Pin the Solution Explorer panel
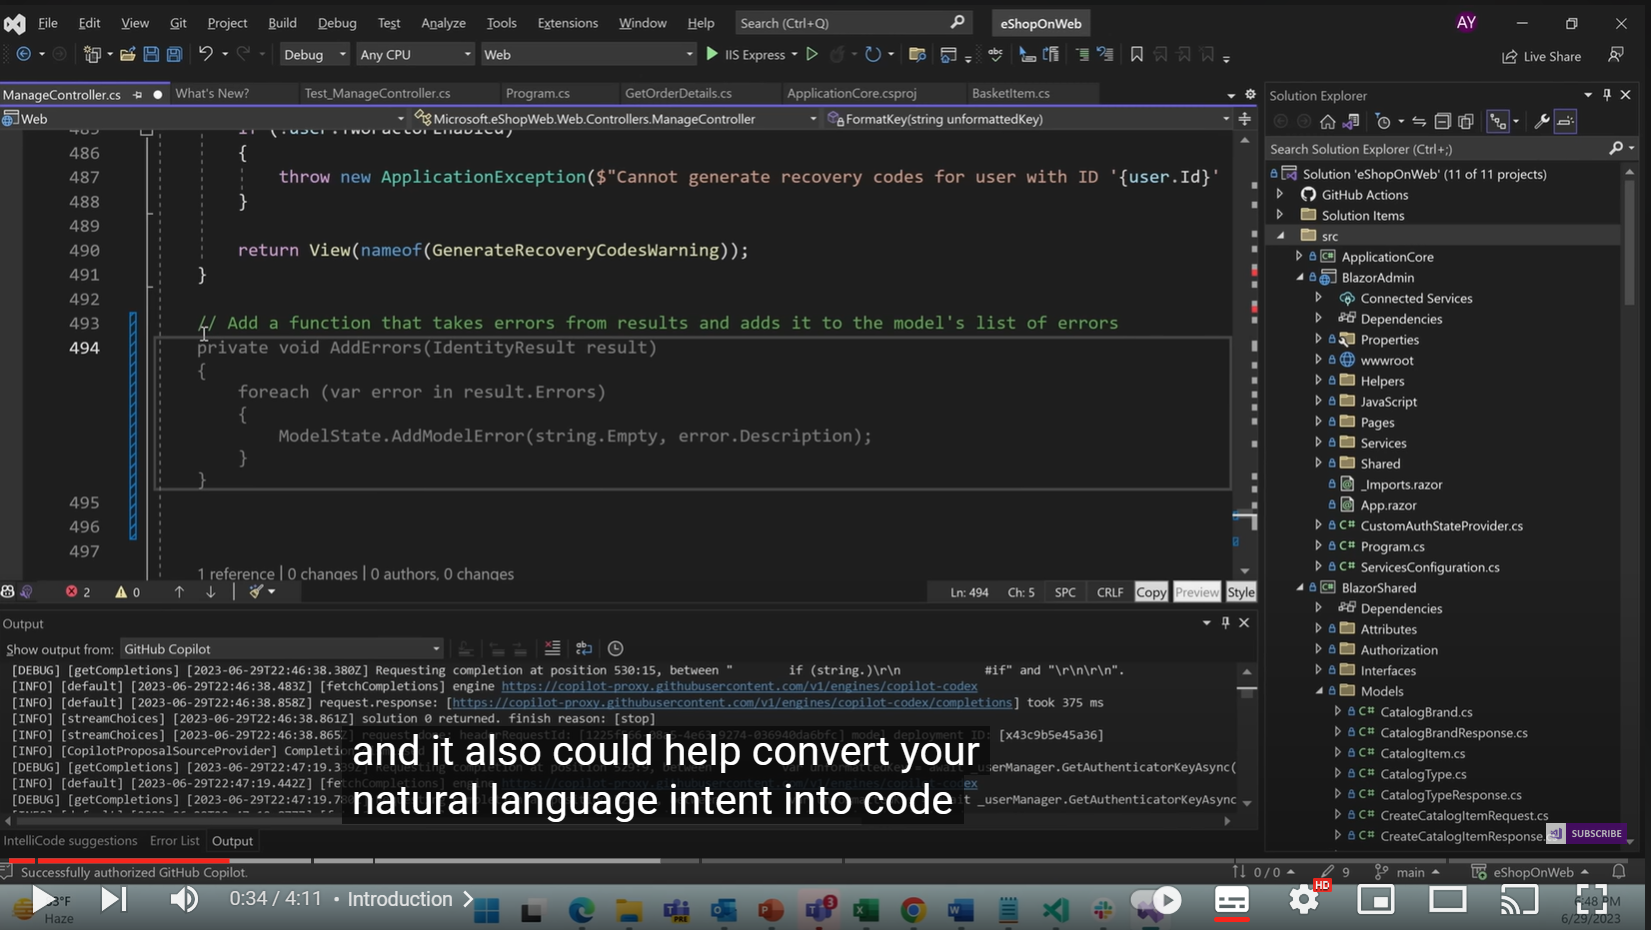 1607,95
